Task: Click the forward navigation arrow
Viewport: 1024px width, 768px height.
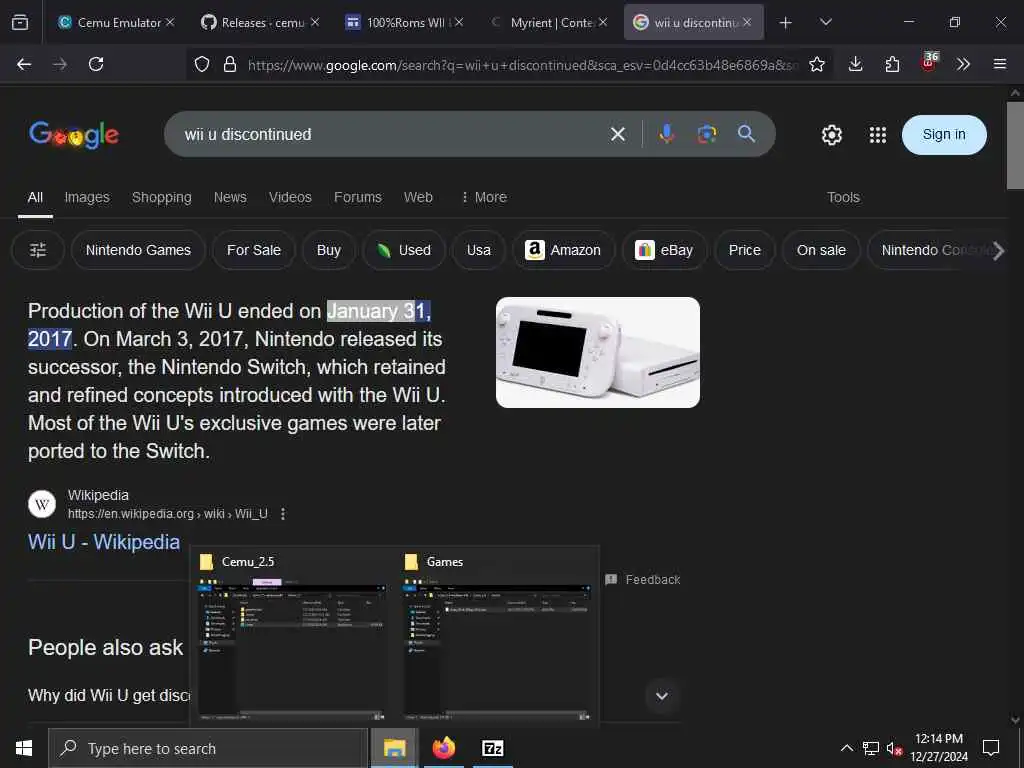Action: point(60,64)
